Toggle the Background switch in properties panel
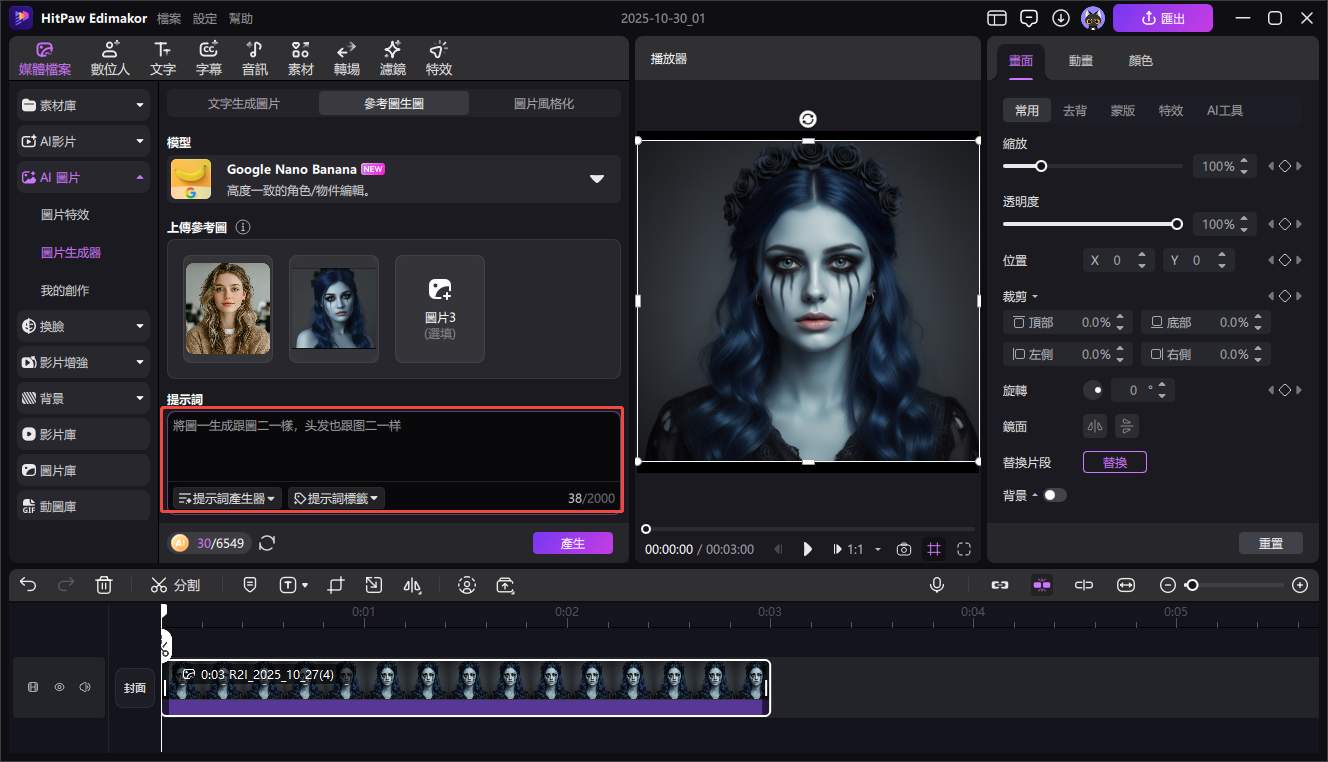This screenshot has height=762, width=1328. pyautogui.click(x=1054, y=495)
